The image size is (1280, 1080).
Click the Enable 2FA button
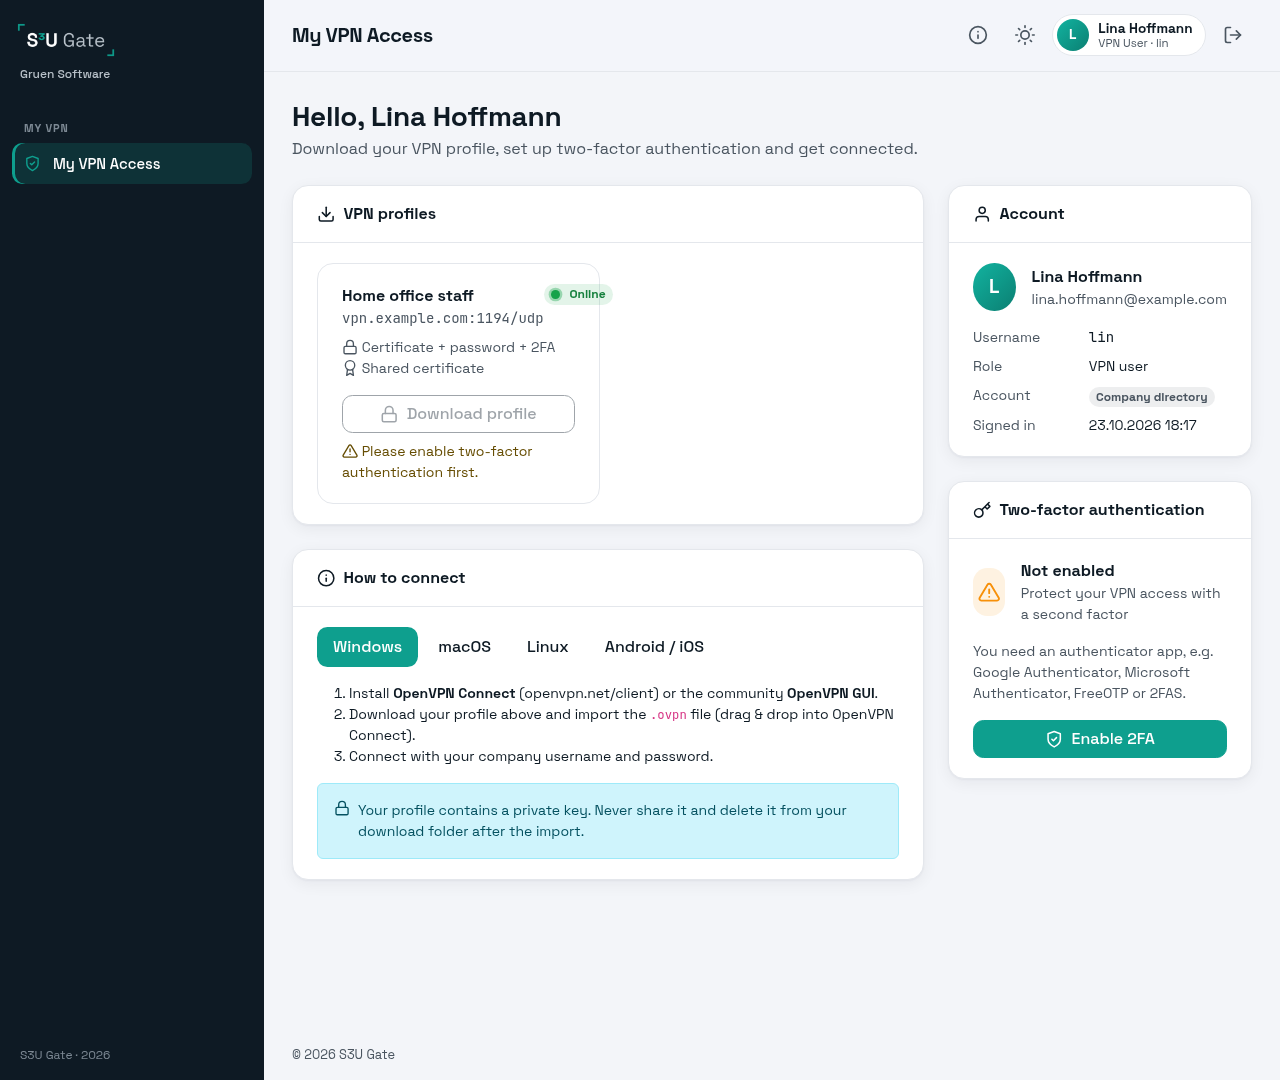[1099, 739]
